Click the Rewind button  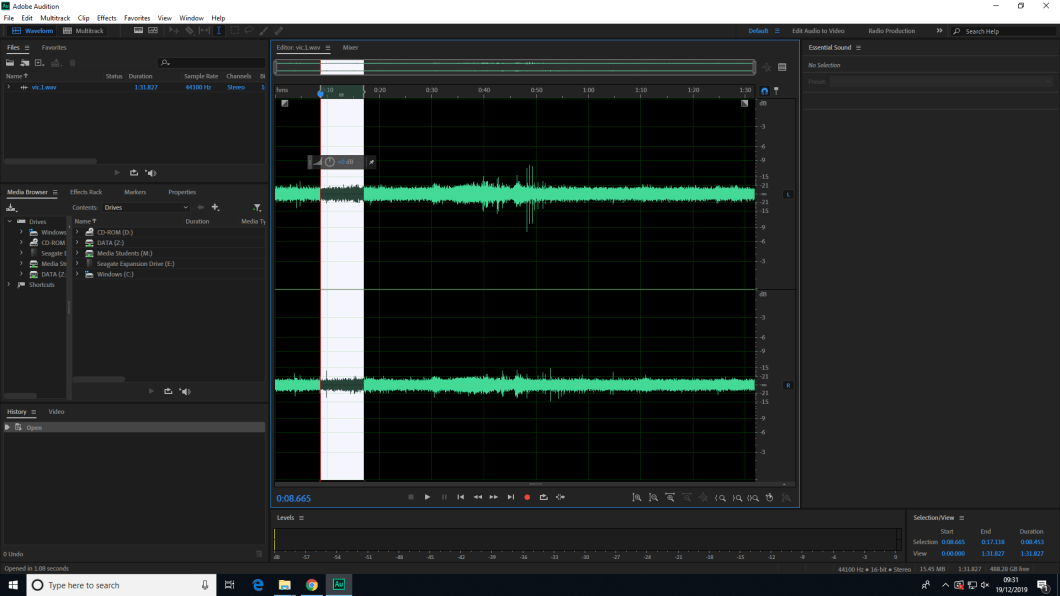coord(478,497)
